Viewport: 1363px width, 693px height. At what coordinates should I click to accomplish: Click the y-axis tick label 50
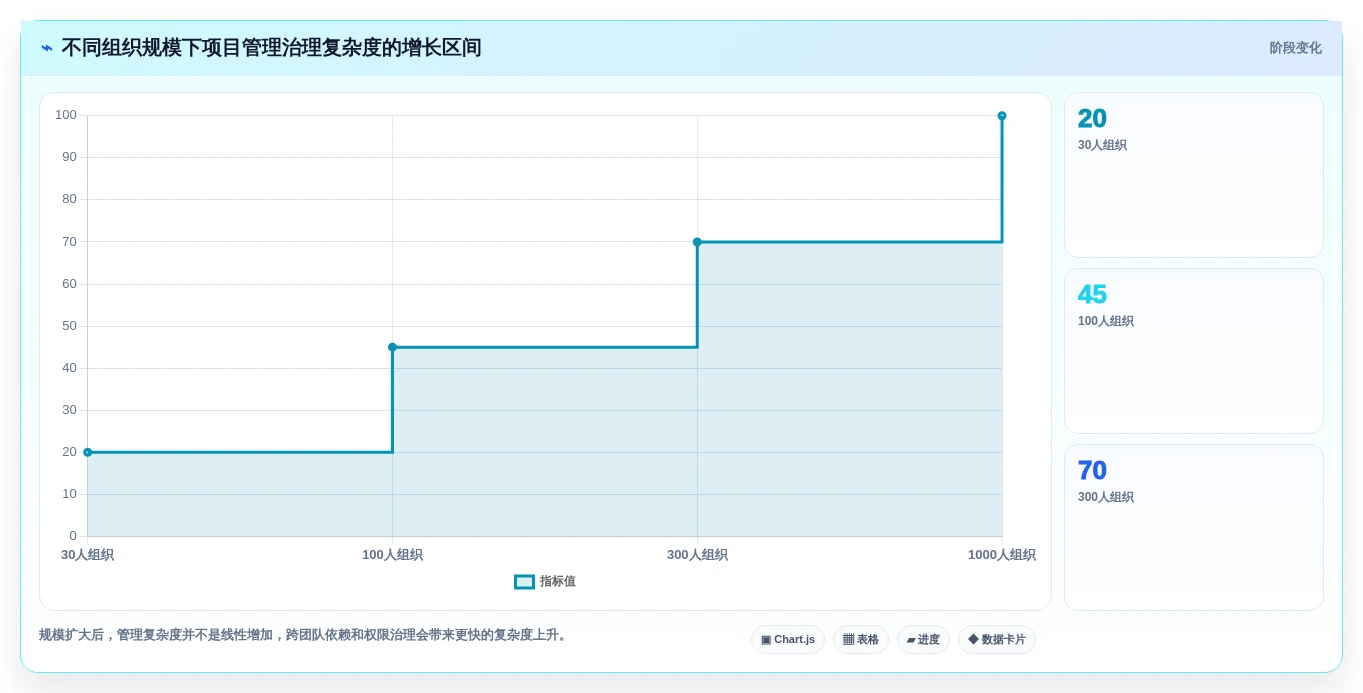click(69, 326)
